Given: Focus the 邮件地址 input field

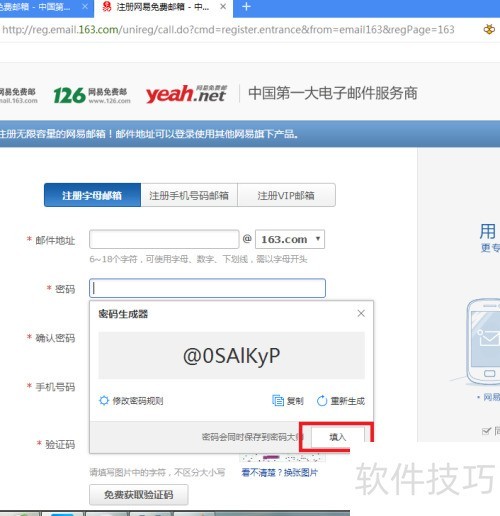Looking at the screenshot, I should click(x=164, y=239).
